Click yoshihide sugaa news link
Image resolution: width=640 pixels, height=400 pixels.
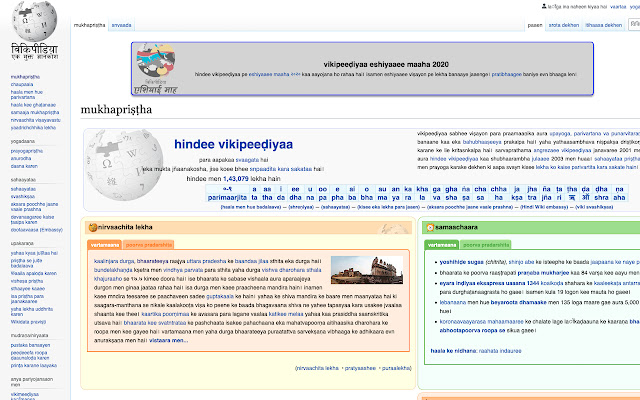click(x=461, y=262)
